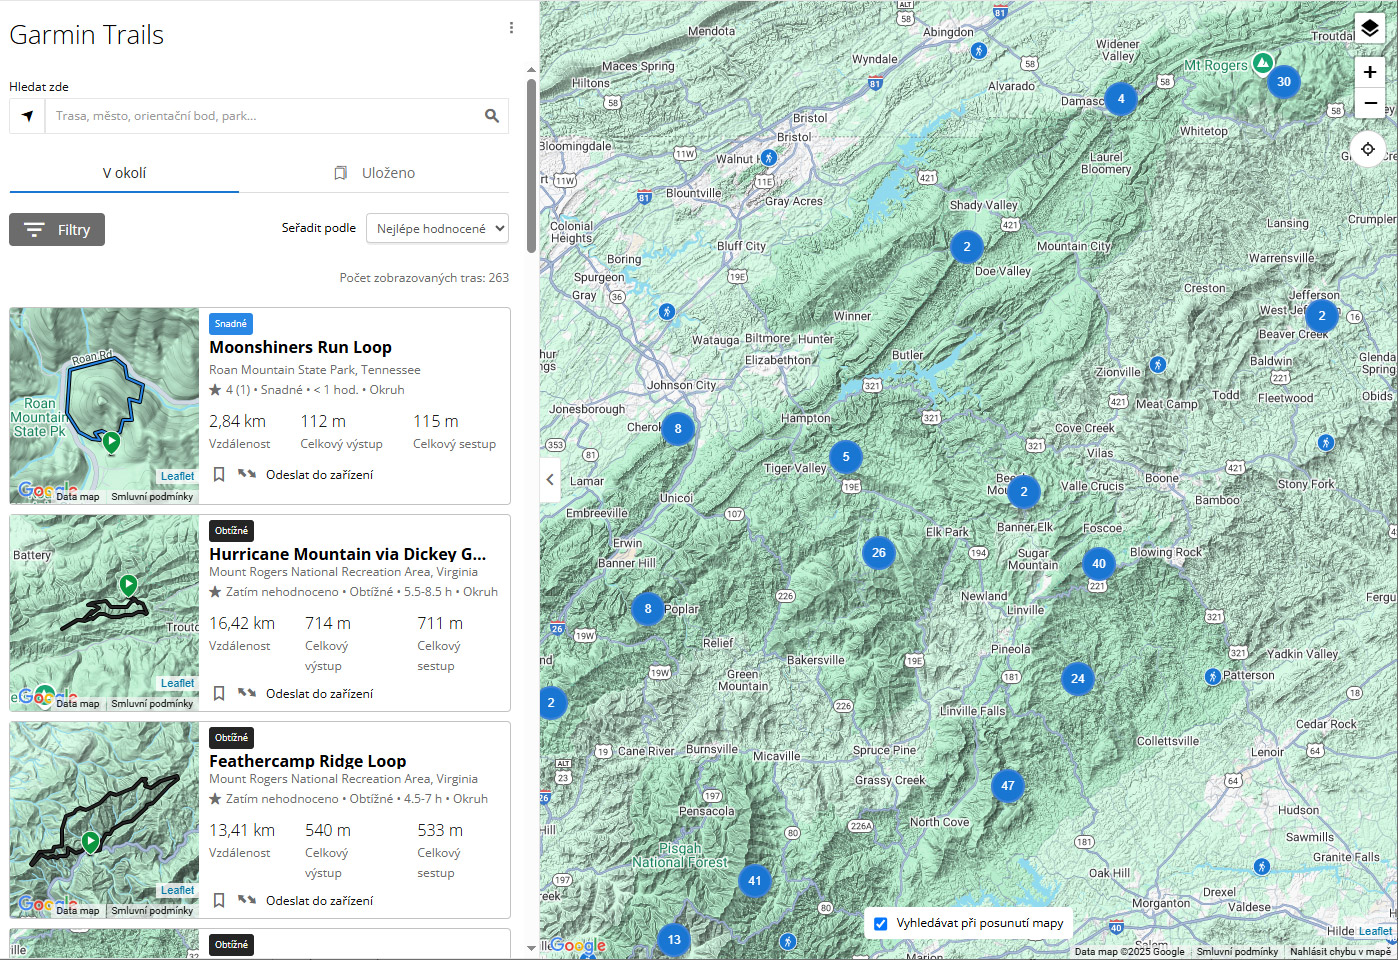Bookmark the Moonshiners Run Loop trail
This screenshot has width=1398, height=960.
point(219,474)
